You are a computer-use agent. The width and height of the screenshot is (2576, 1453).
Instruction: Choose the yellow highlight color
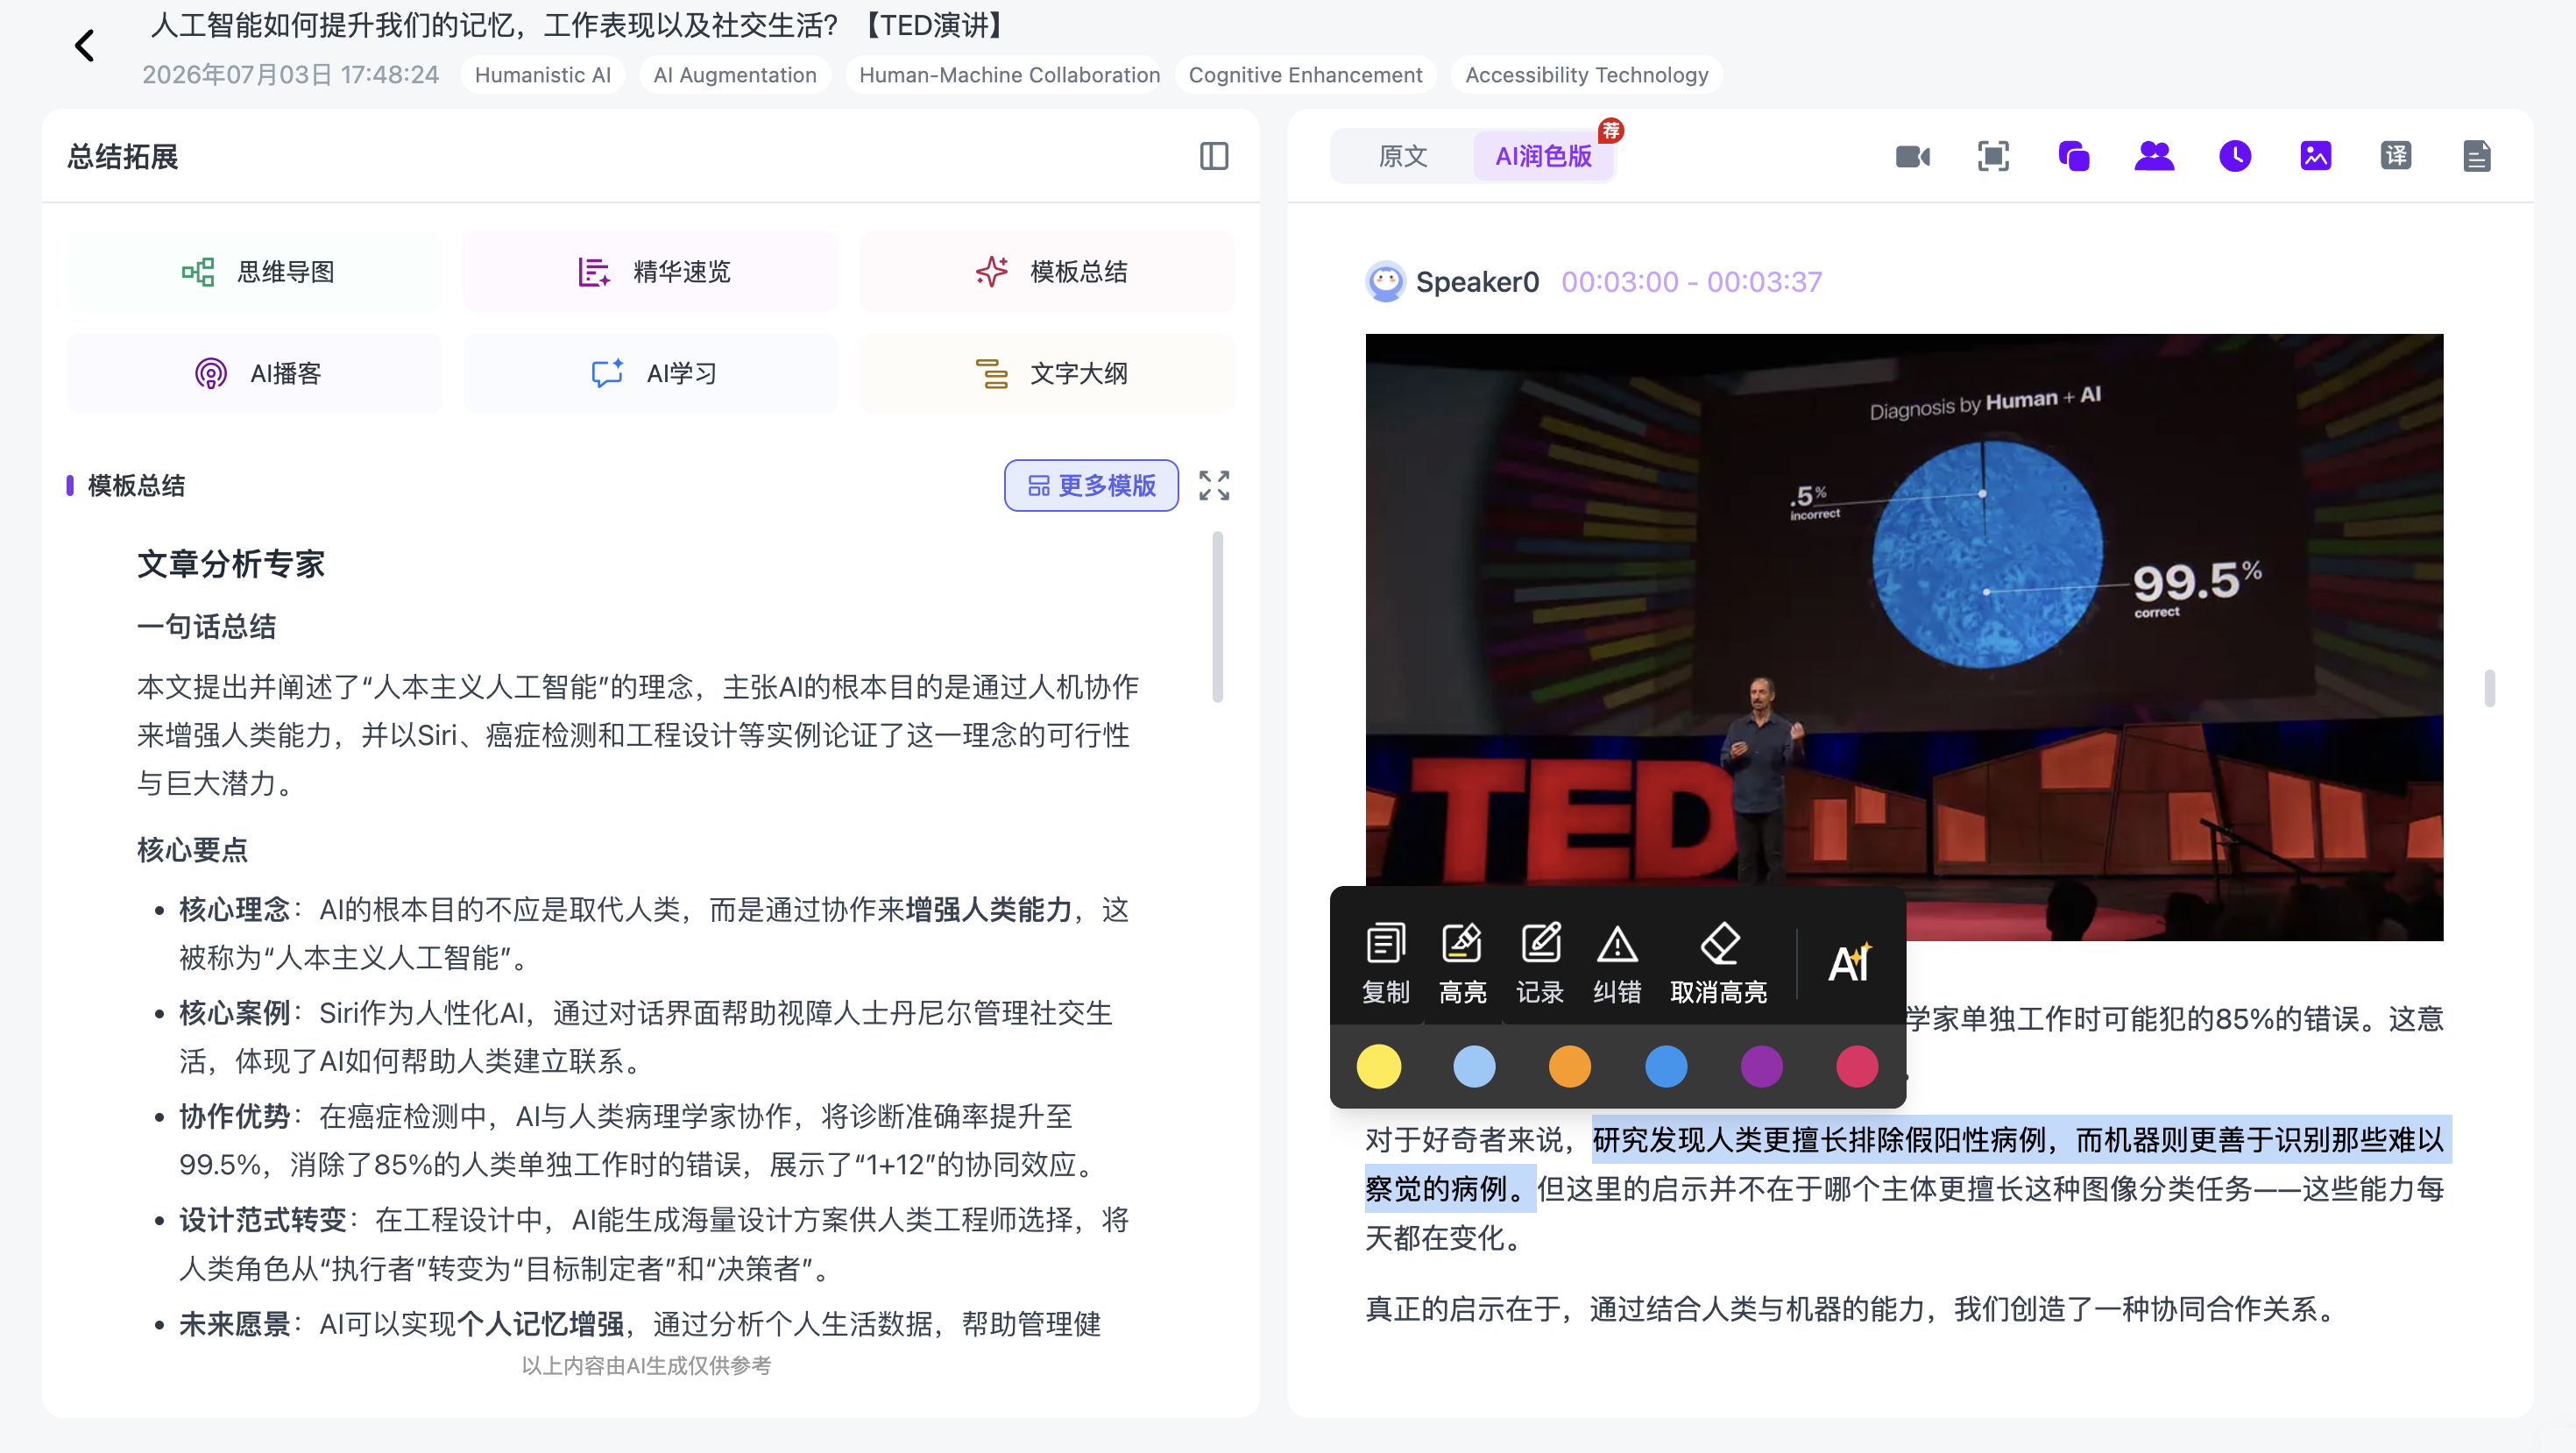pos(1378,1066)
